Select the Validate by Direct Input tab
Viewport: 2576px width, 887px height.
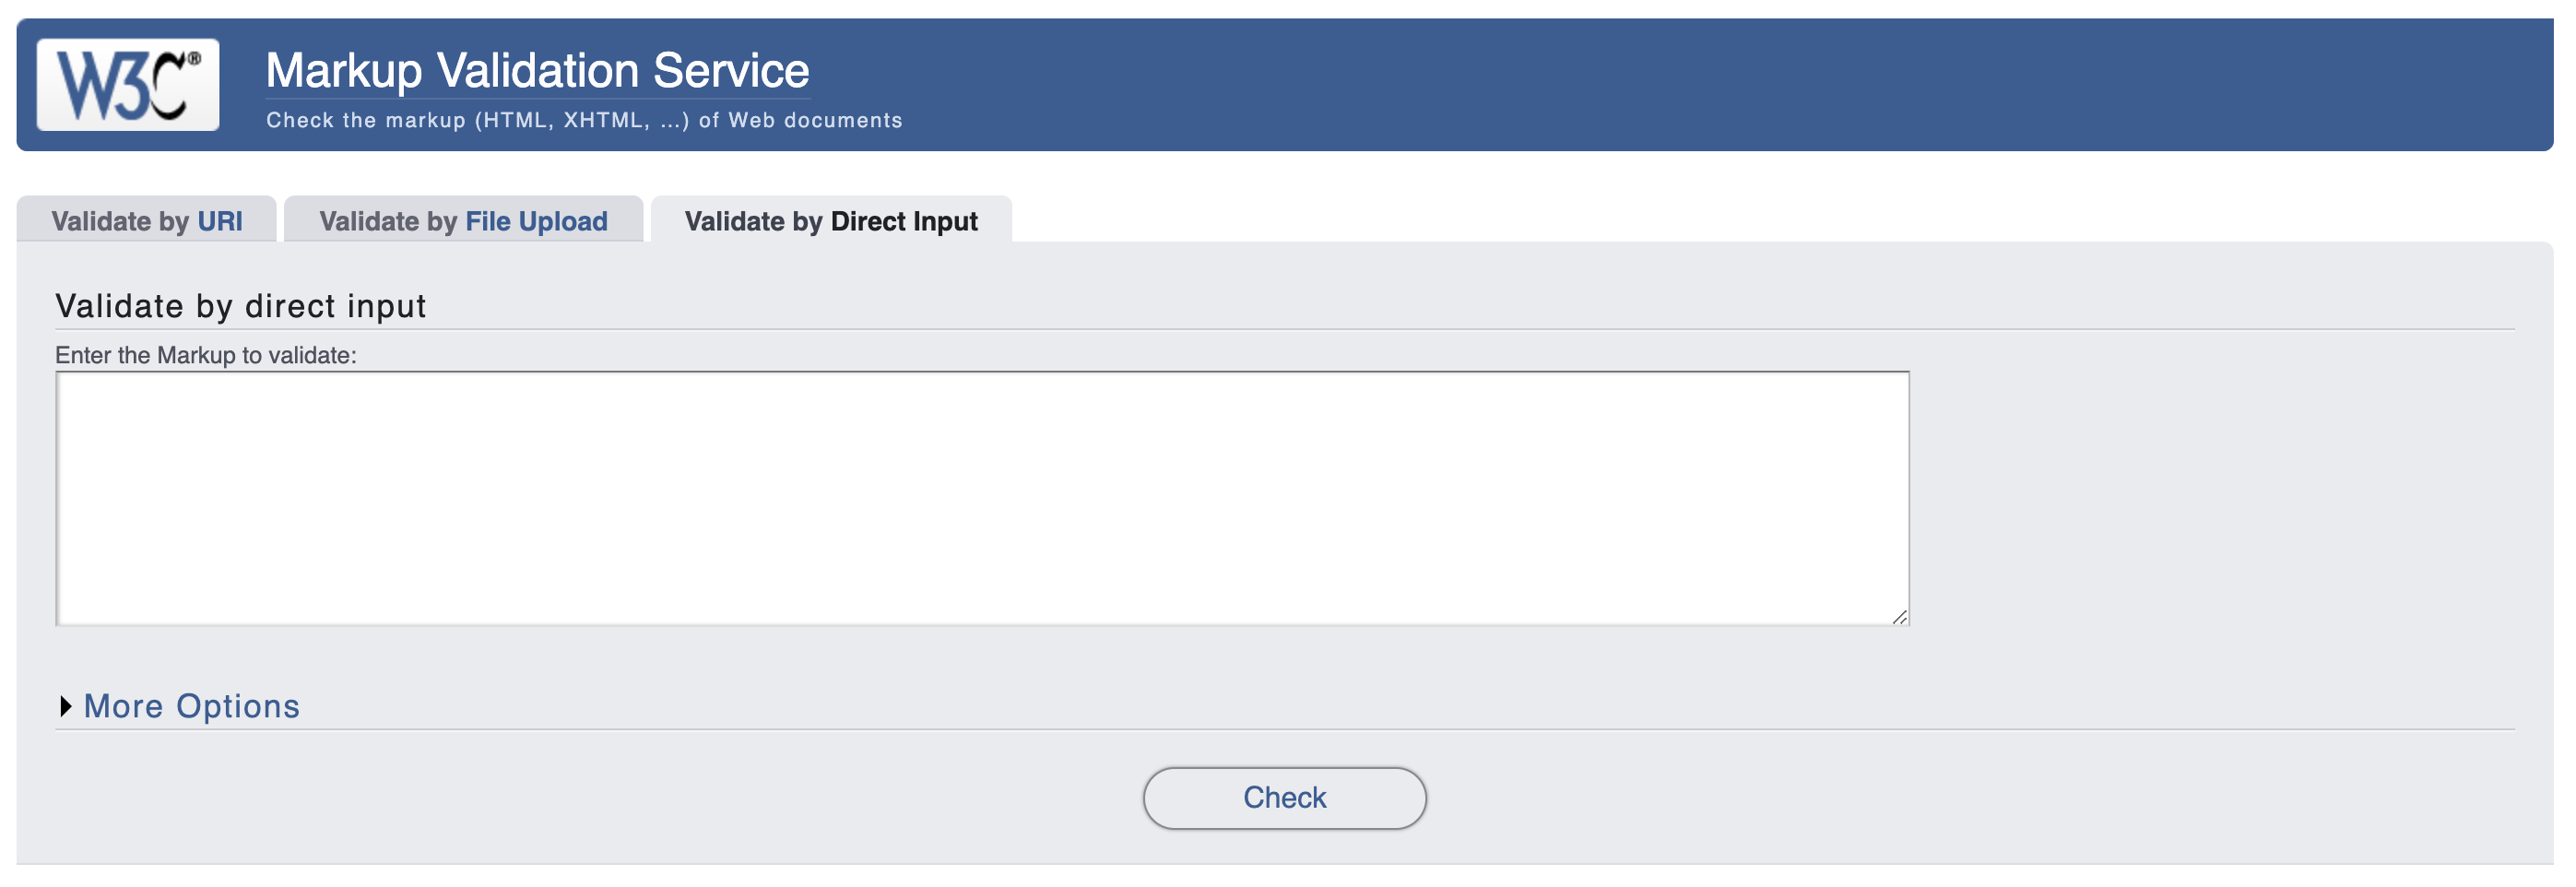click(x=830, y=221)
